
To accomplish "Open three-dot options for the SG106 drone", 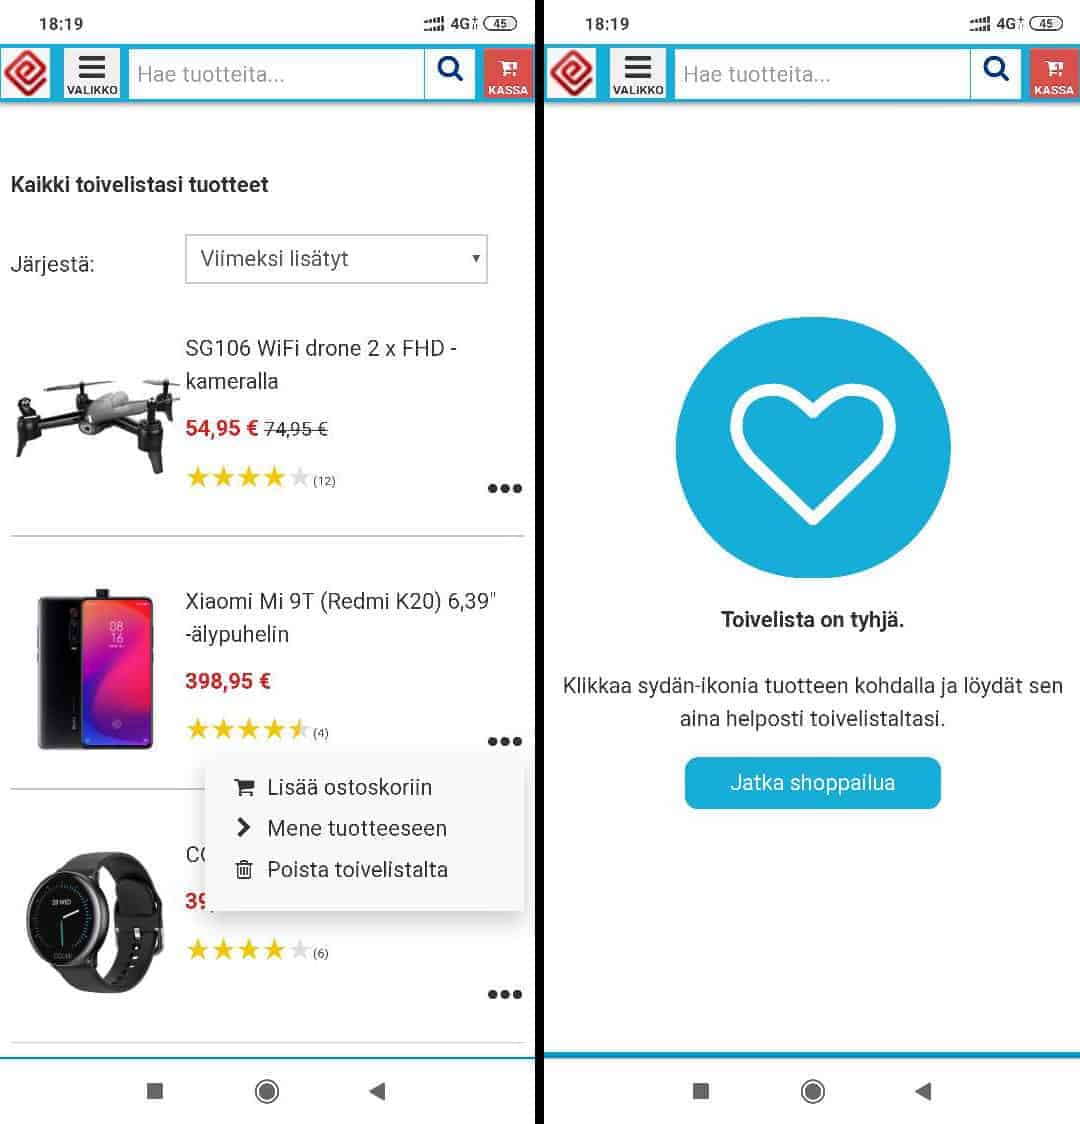I will (505, 489).
